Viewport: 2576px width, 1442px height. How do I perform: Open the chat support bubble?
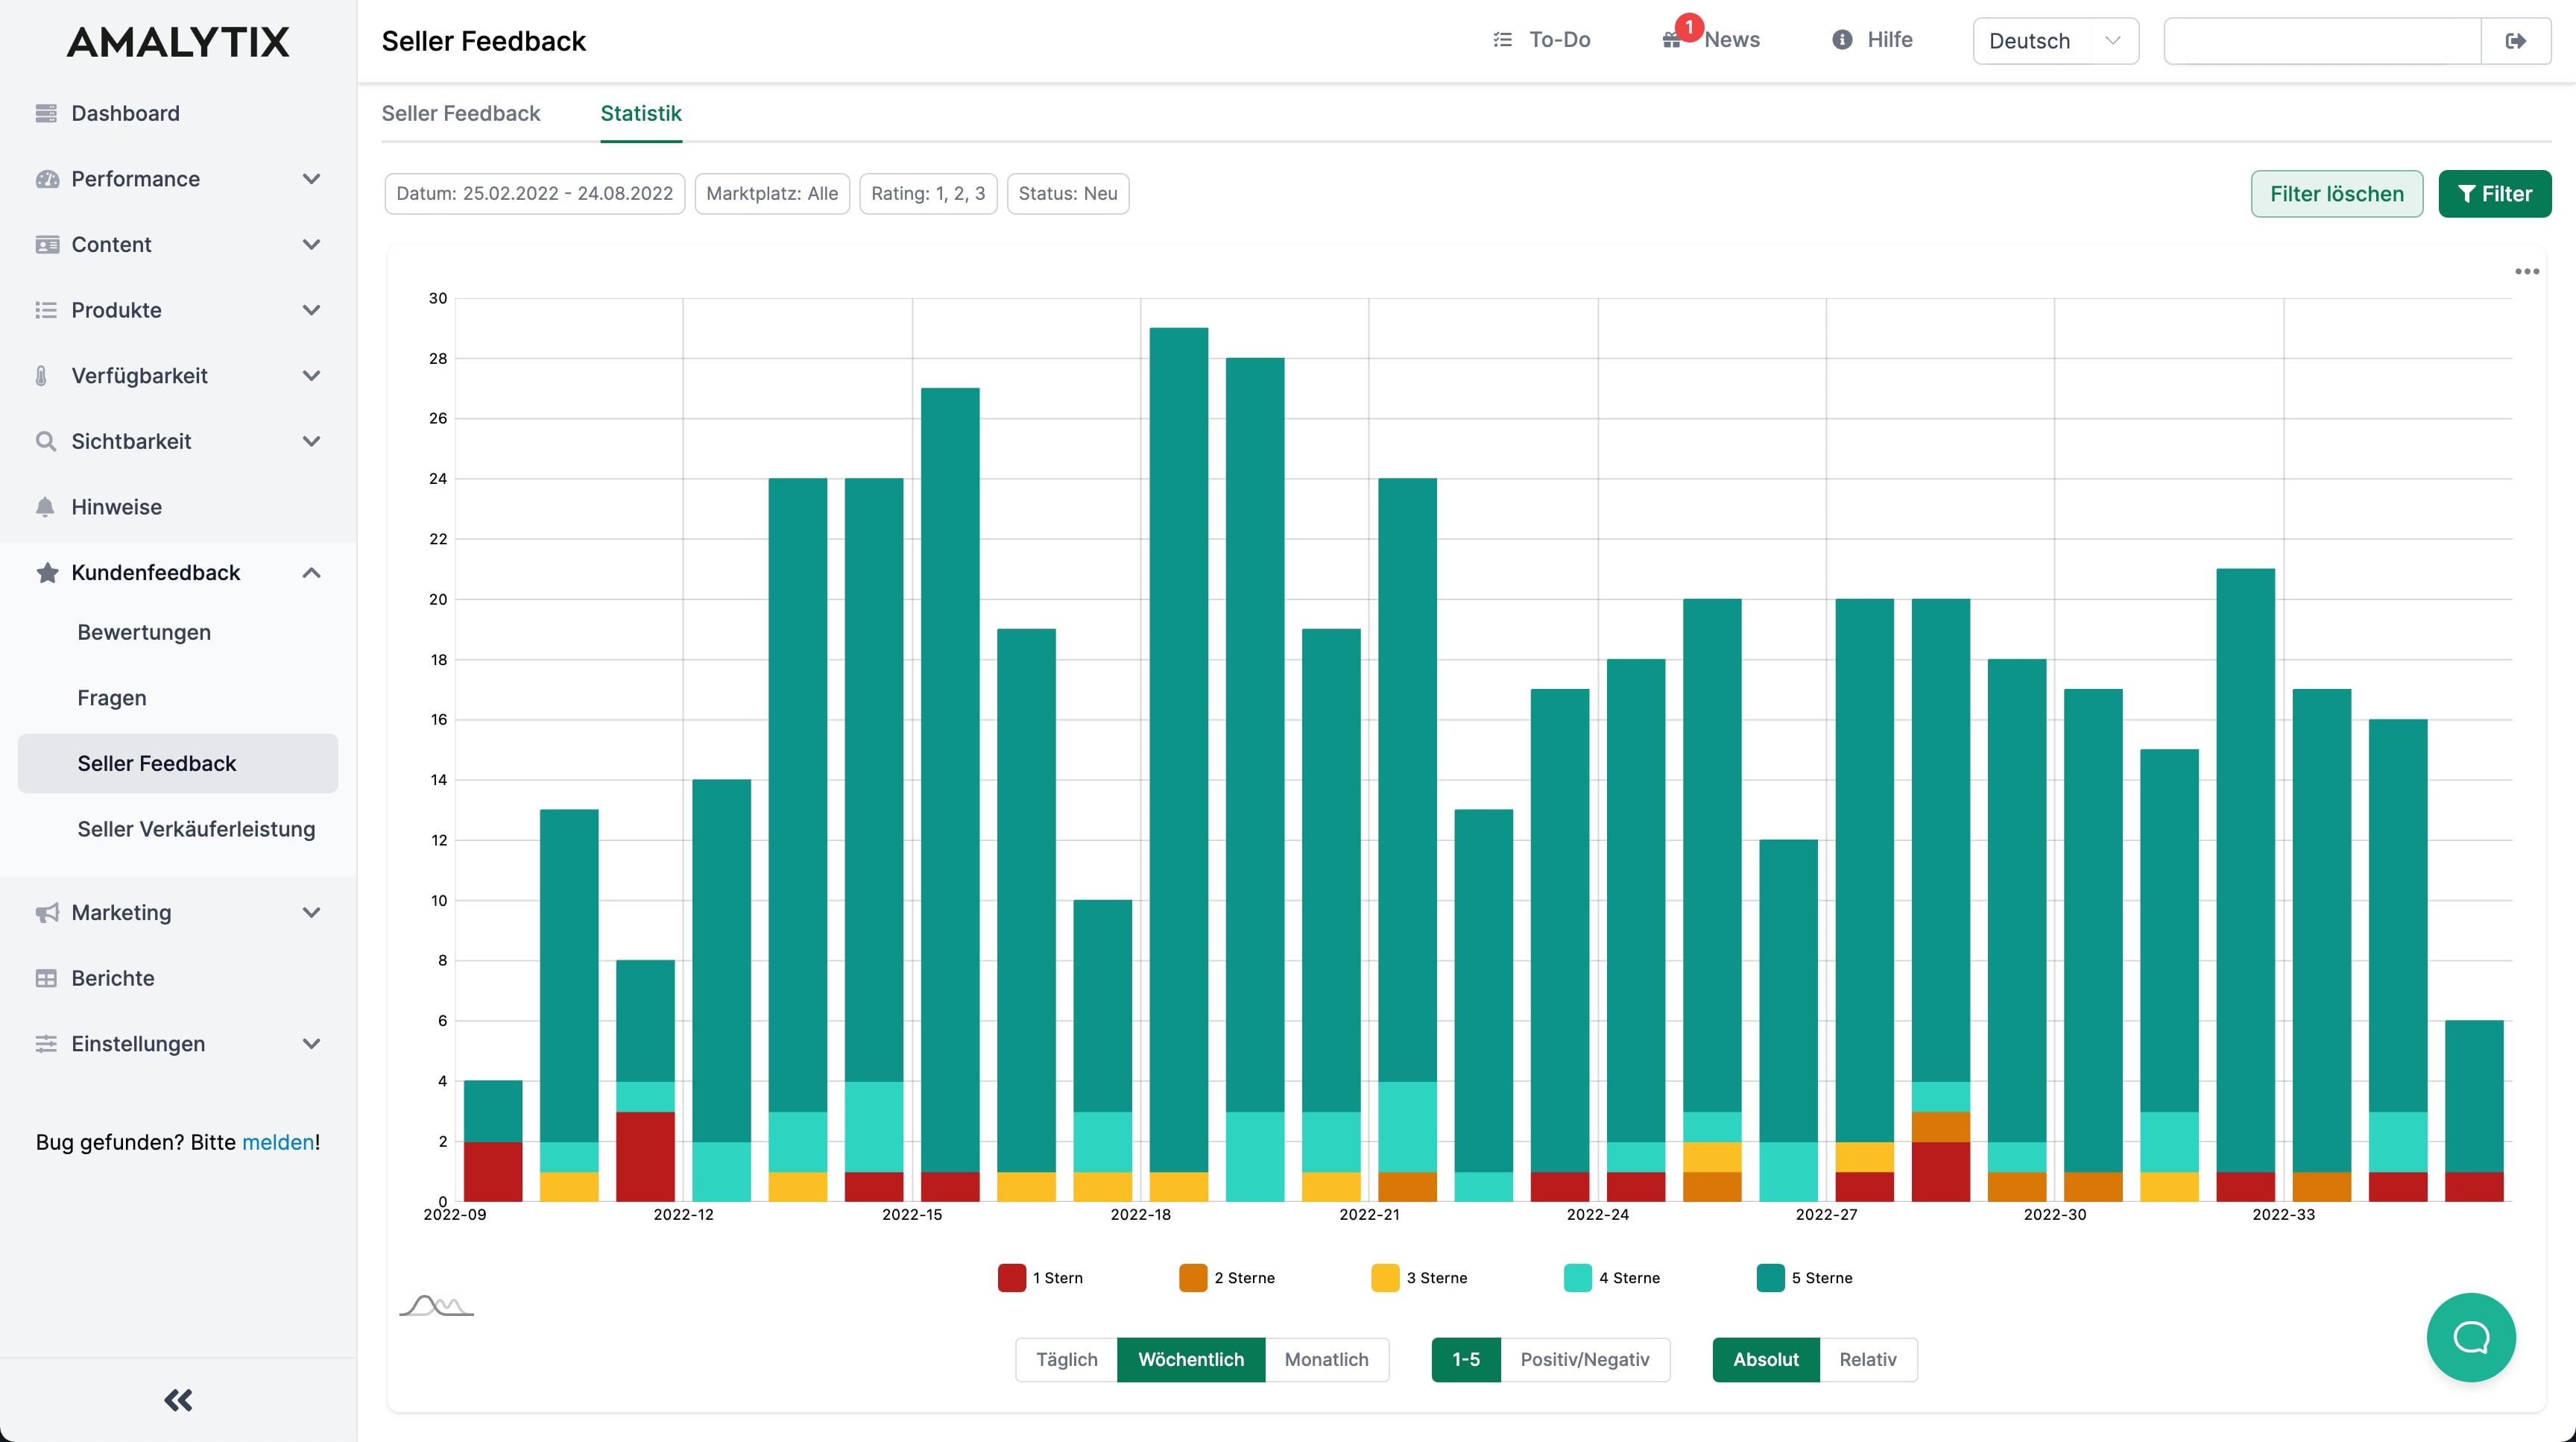click(x=2471, y=1337)
